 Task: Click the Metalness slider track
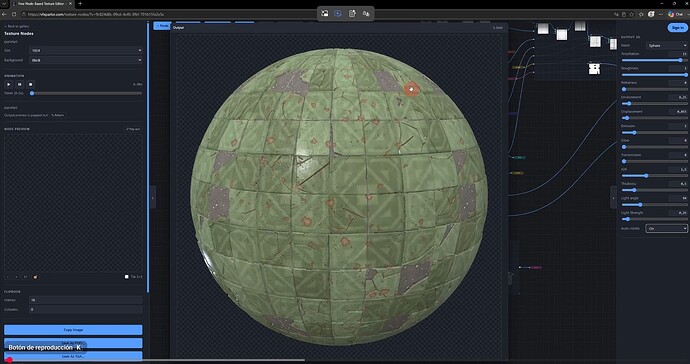654,89
